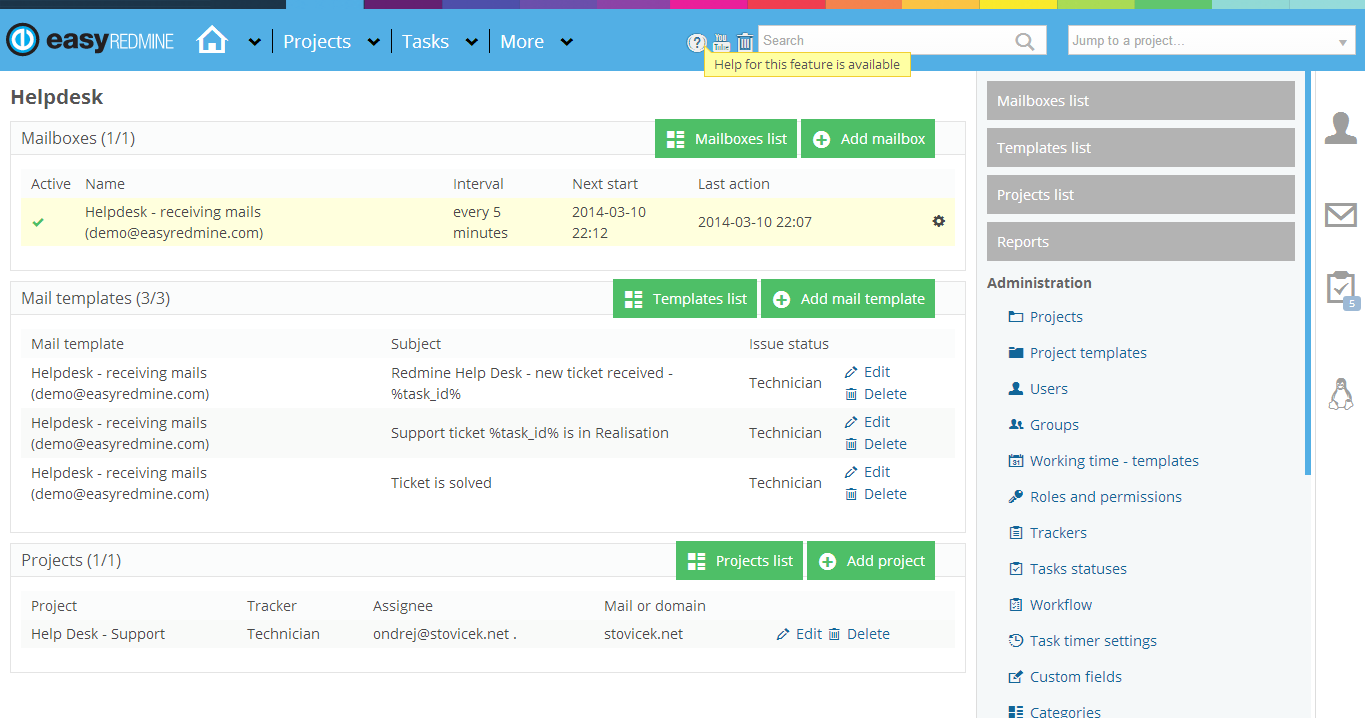Open the tasks clipboard icon with badge 5
The width and height of the screenshot is (1365, 718).
point(1342,290)
